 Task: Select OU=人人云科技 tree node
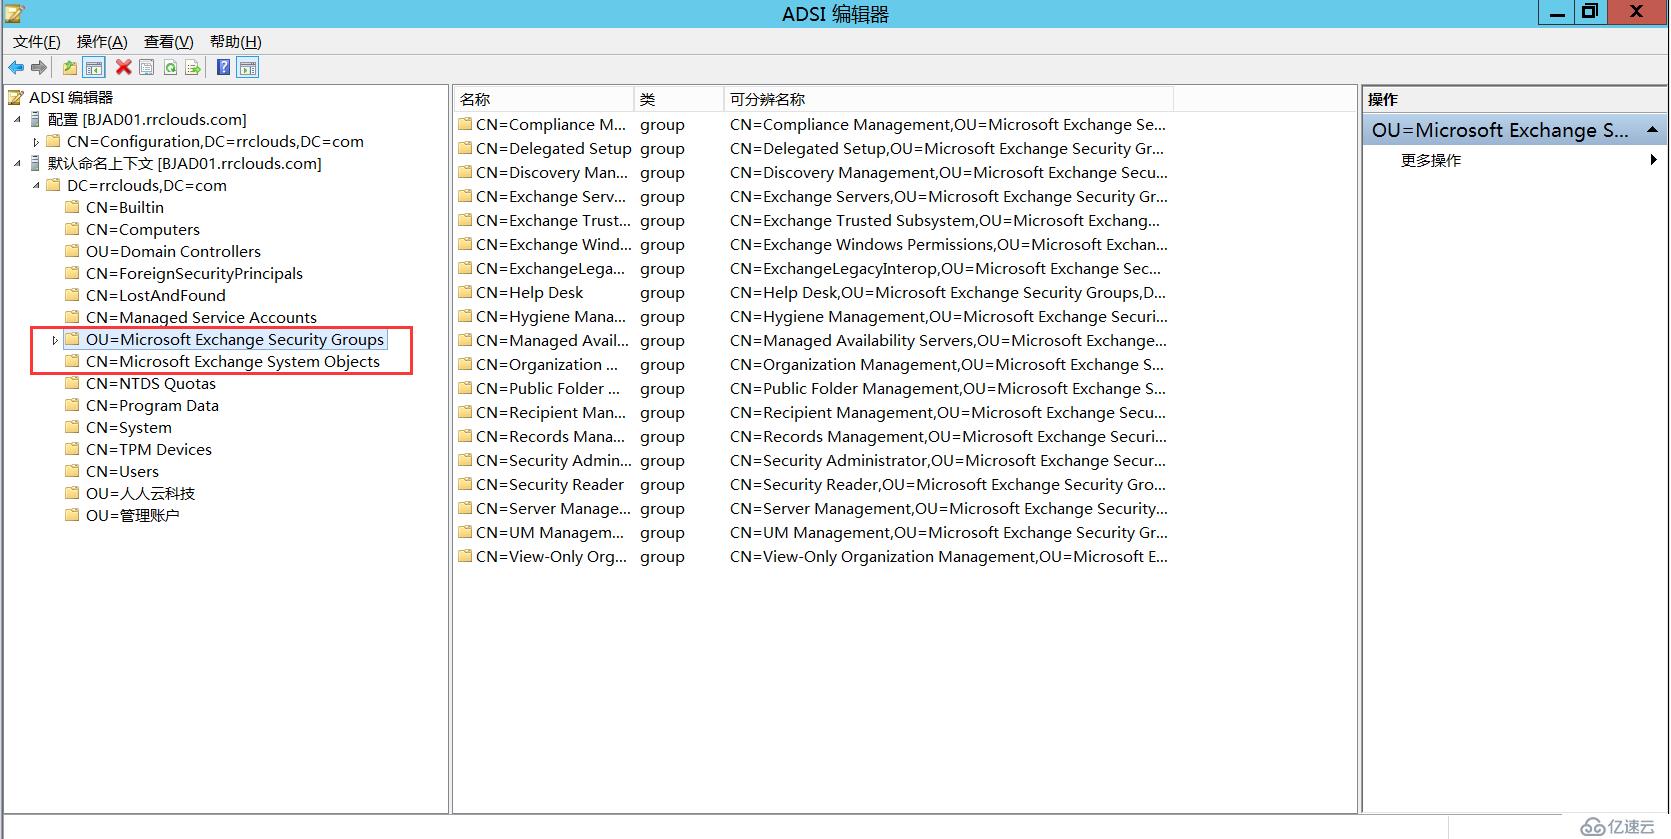coord(141,493)
